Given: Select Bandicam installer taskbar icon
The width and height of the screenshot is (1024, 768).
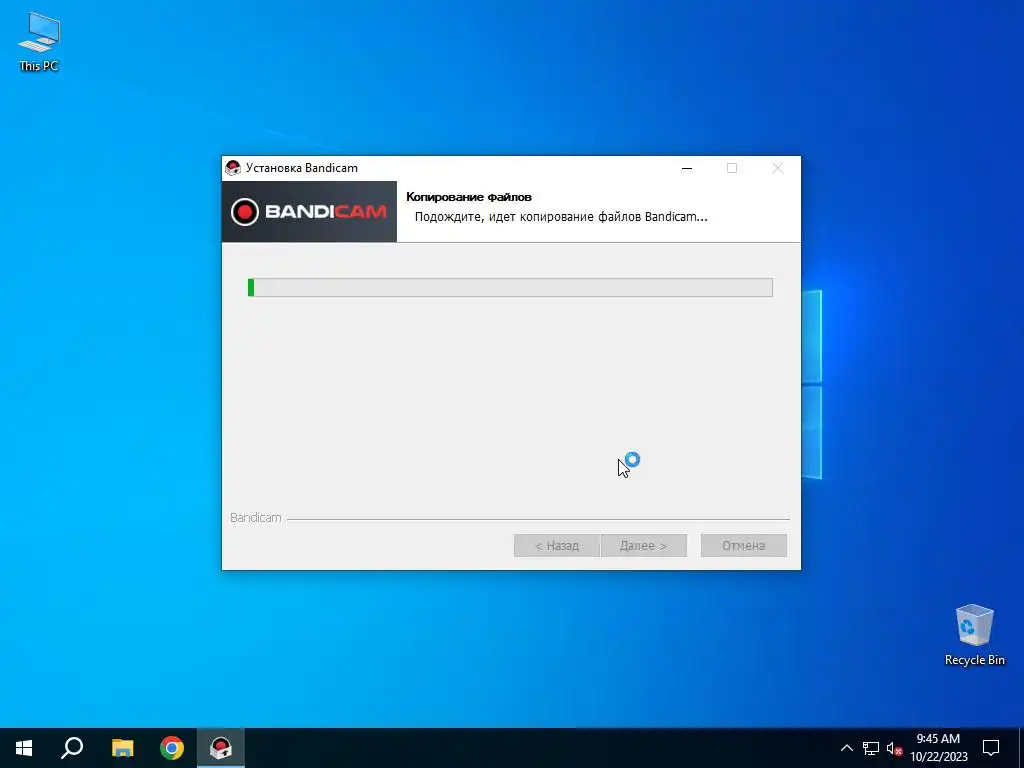Looking at the screenshot, I should [221, 748].
